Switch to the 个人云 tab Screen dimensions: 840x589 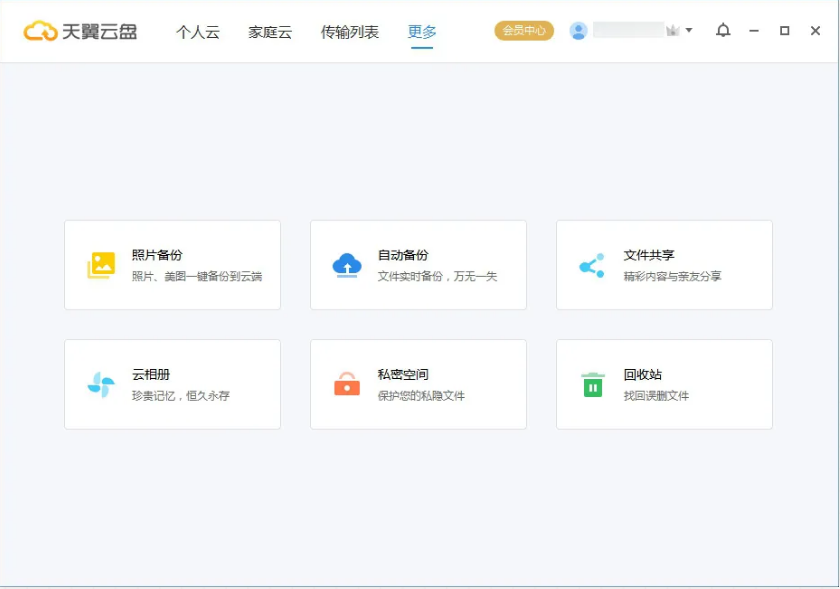[197, 31]
